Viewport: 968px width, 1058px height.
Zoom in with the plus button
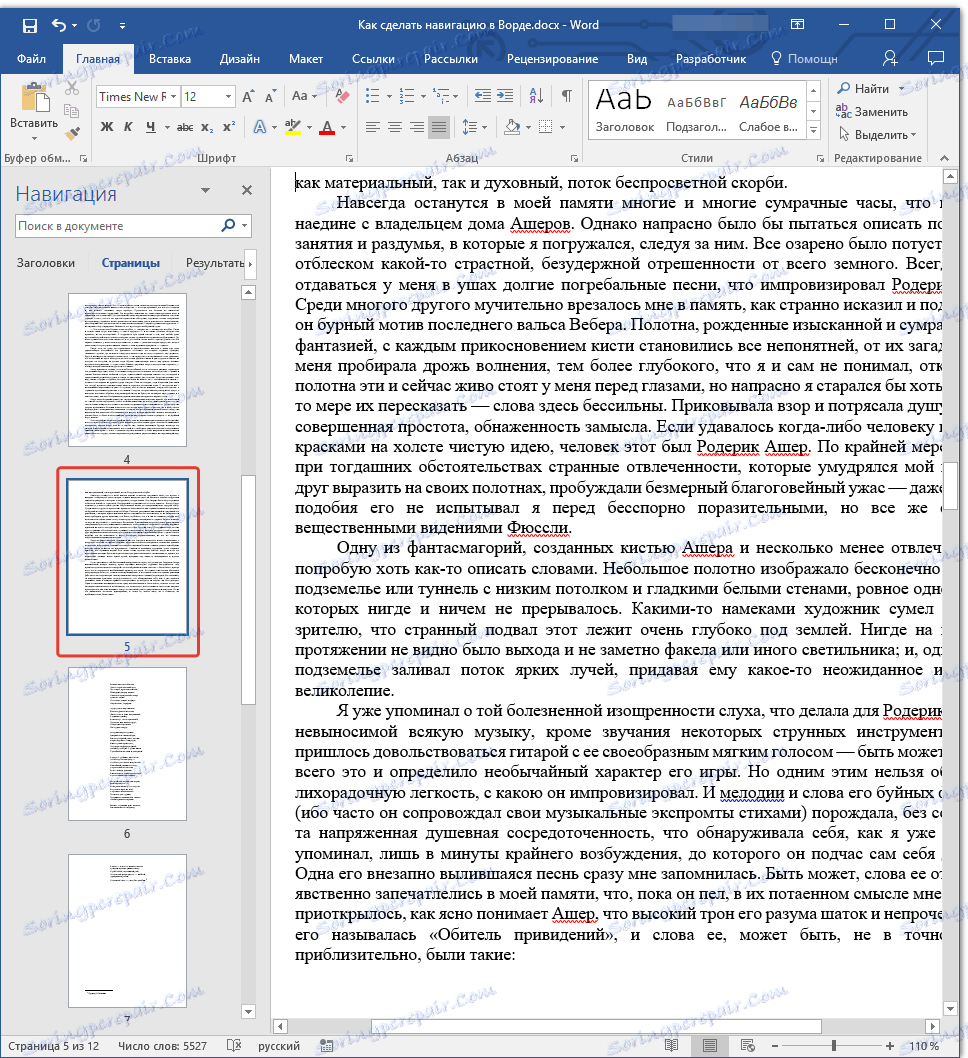[x=890, y=1046]
